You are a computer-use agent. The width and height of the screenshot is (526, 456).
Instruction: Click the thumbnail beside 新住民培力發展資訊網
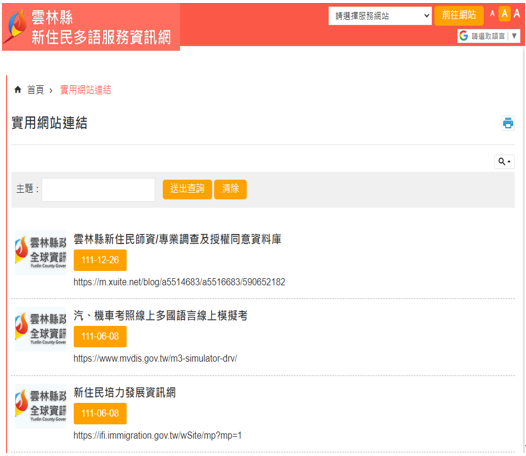(41, 406)
